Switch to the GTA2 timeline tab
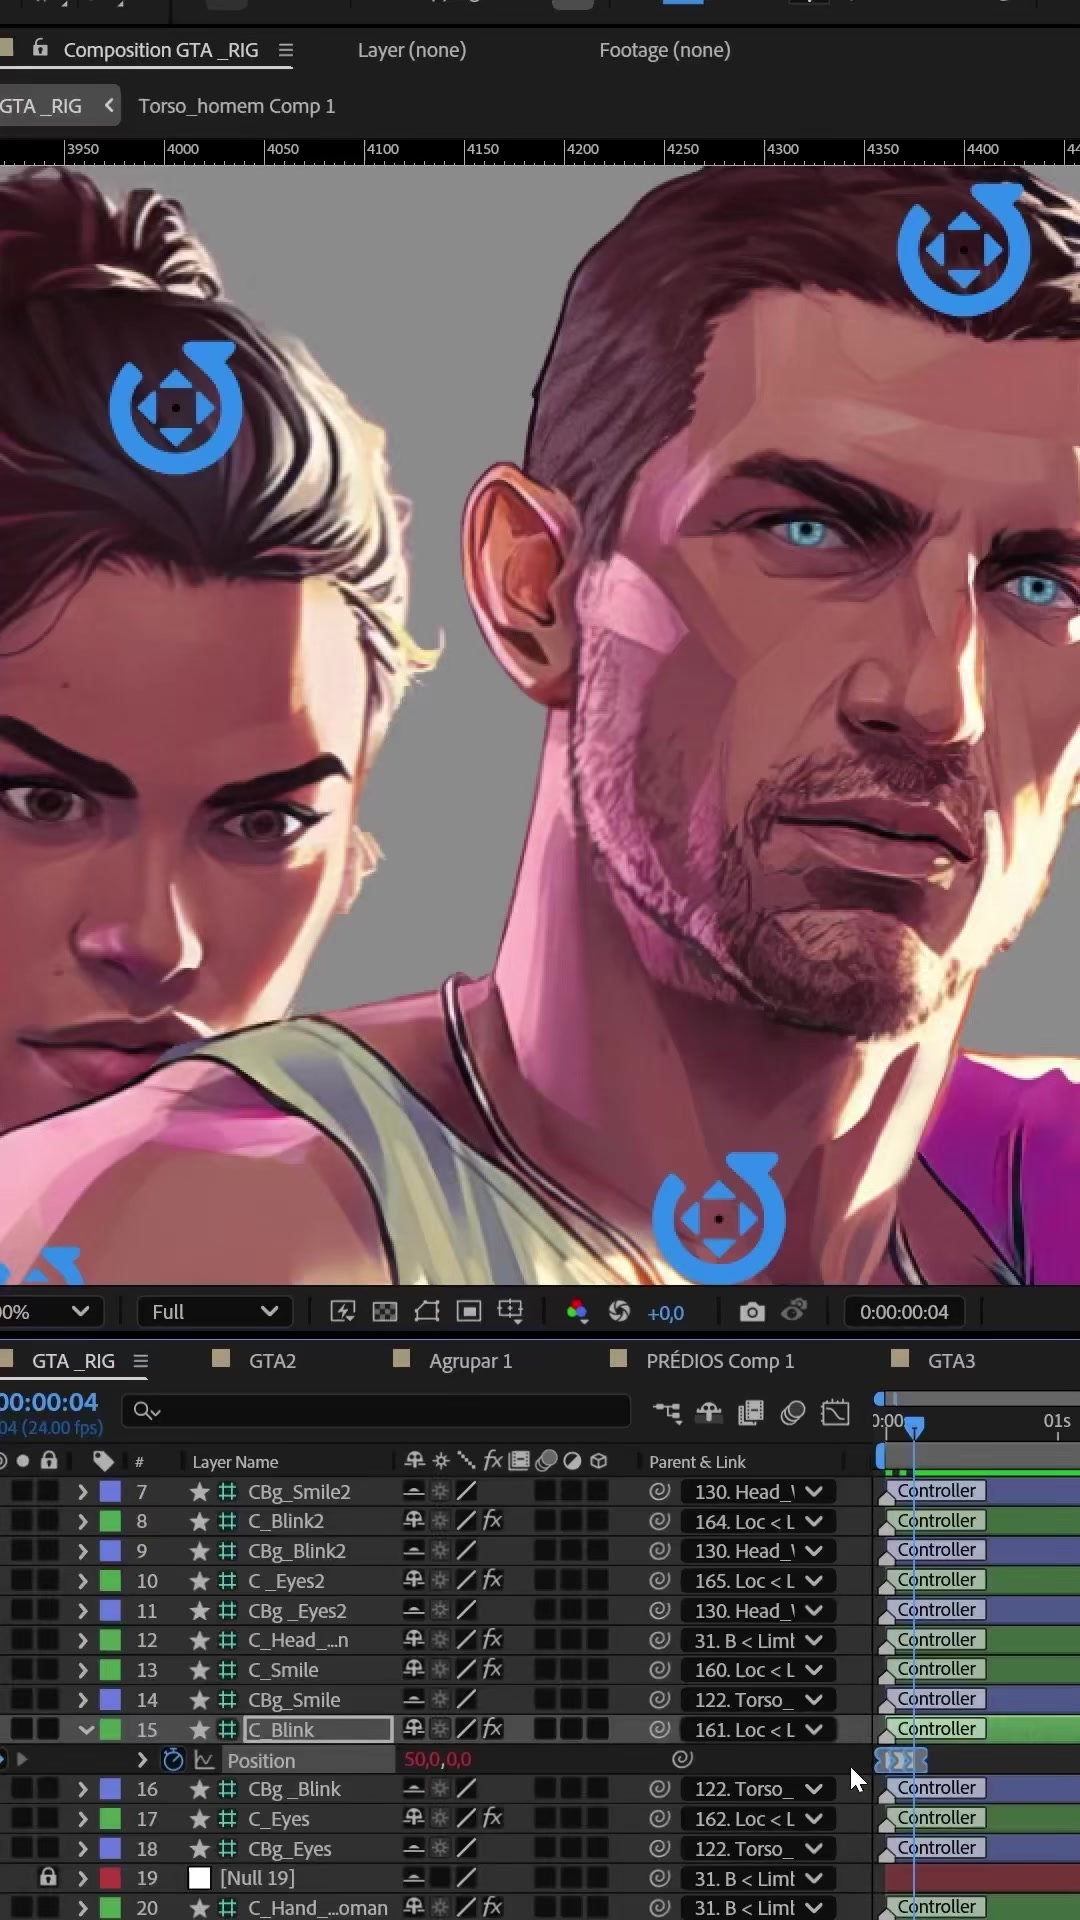 click(272, 1361)
